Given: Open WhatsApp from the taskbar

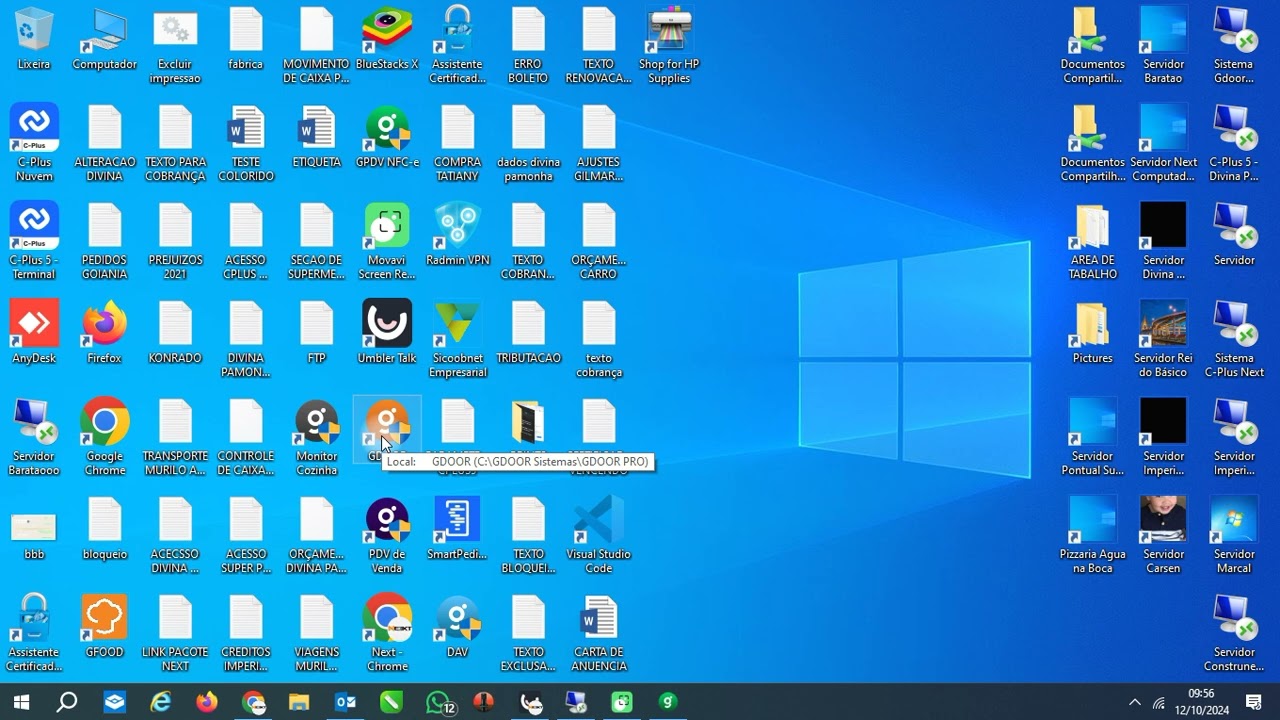Looking at the screenshot, I should [438, 702].
